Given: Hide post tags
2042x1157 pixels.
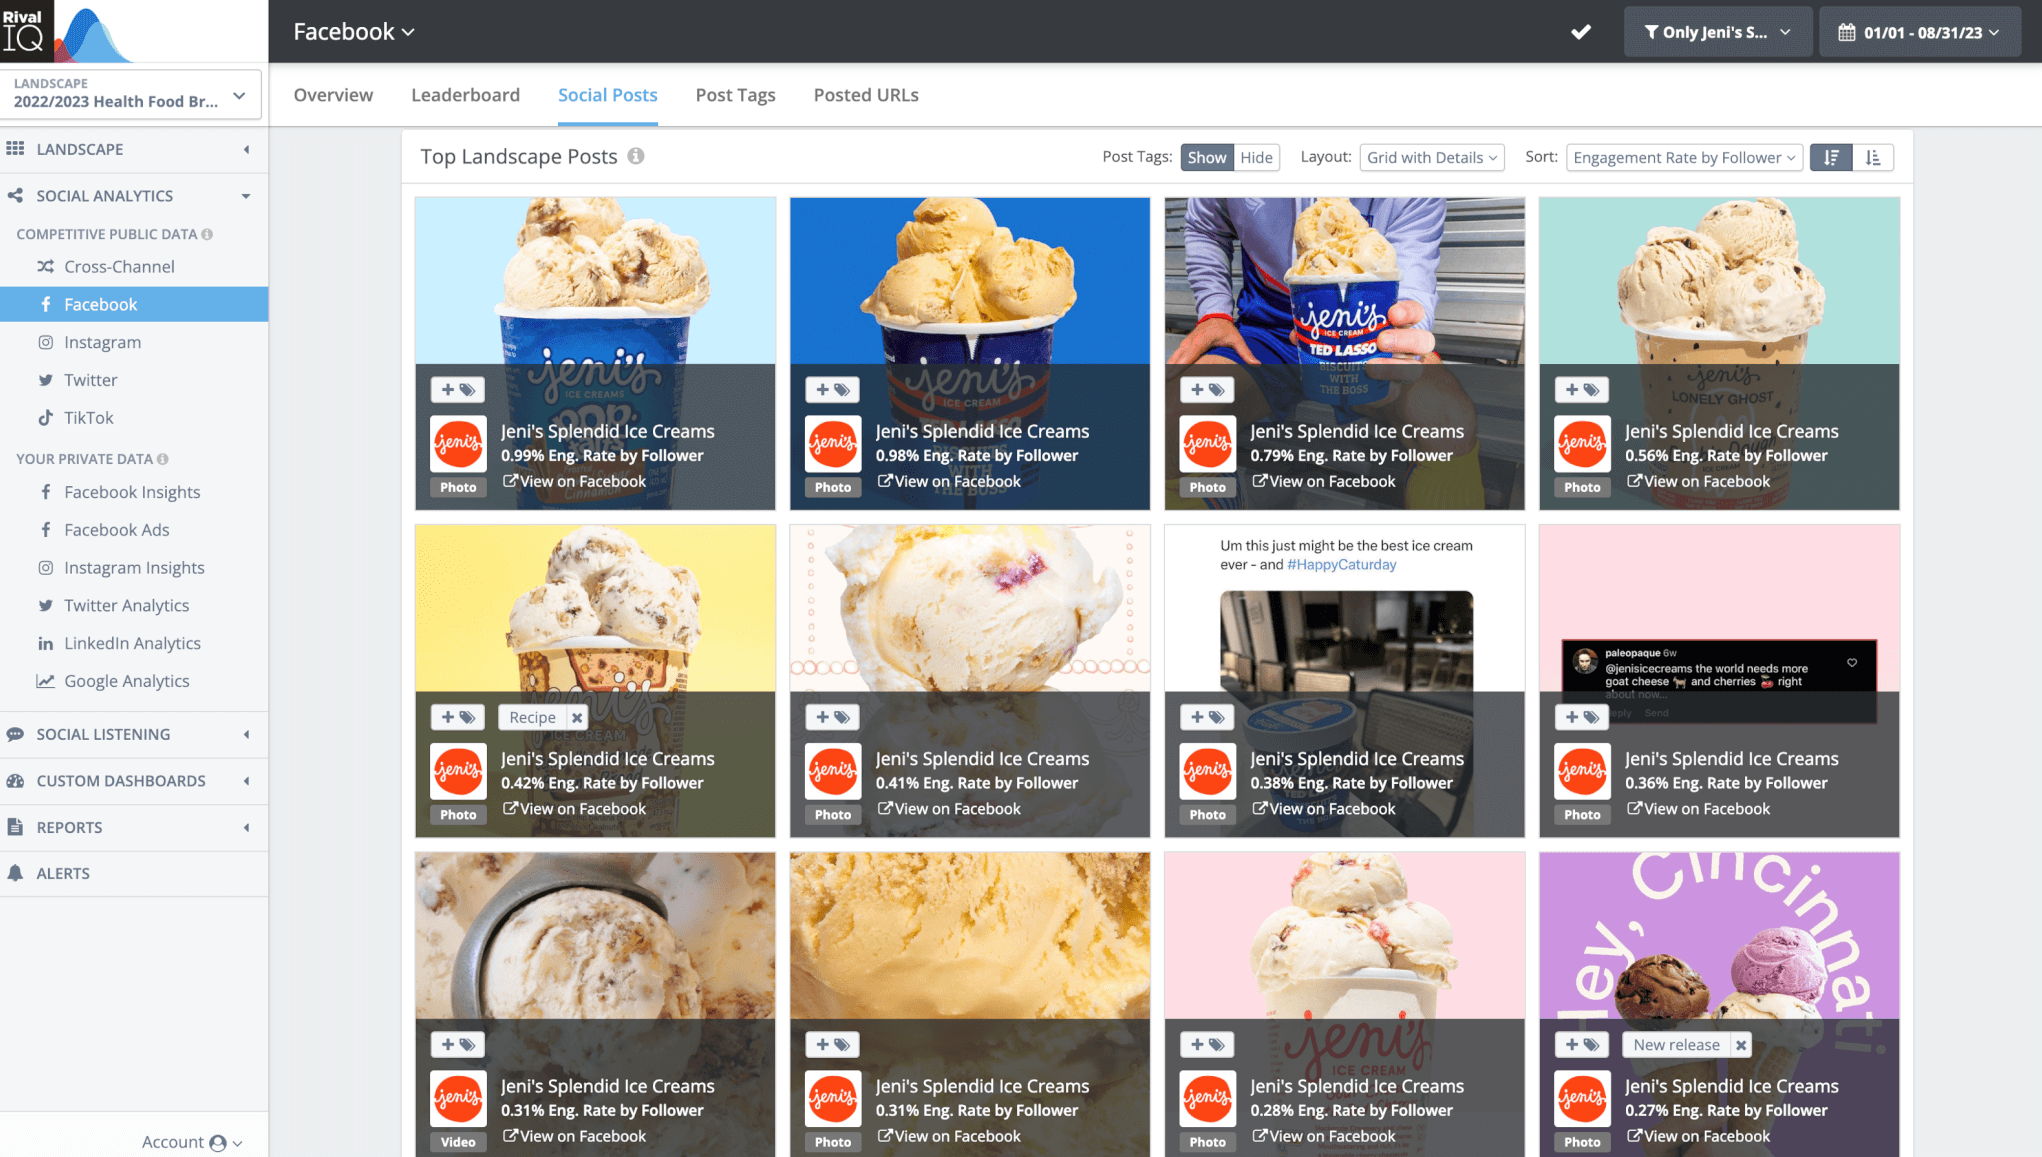Looking at the screenshot, I should click(1256, 157).
